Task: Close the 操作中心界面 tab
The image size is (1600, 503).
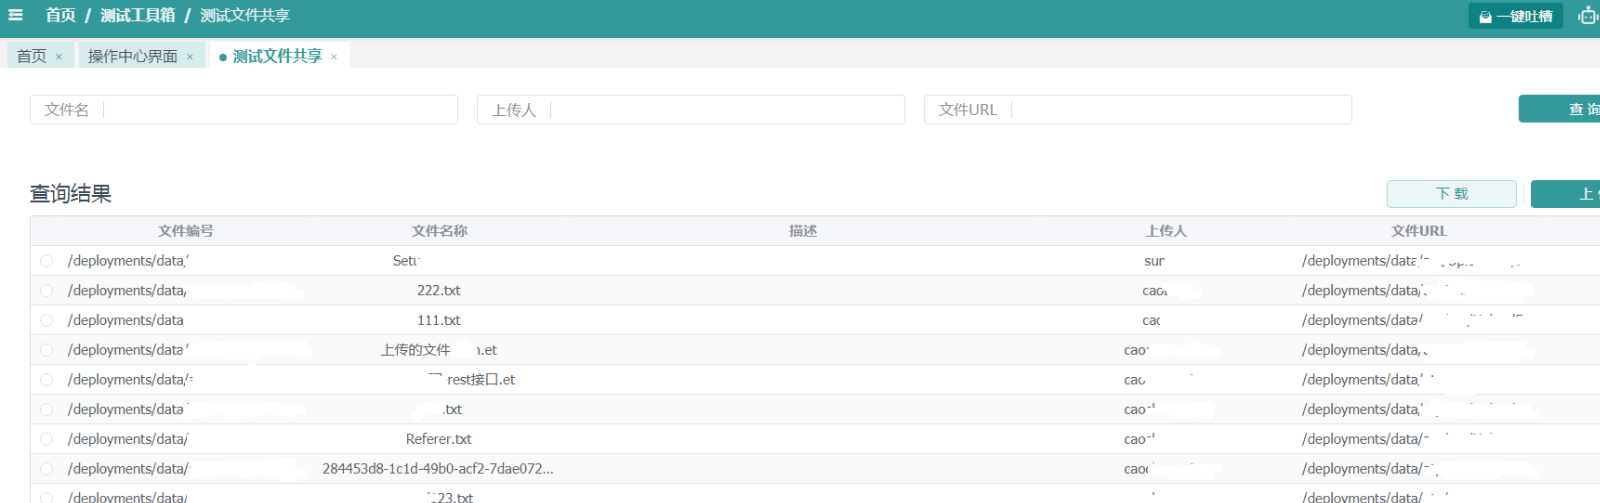Action: 190,57
